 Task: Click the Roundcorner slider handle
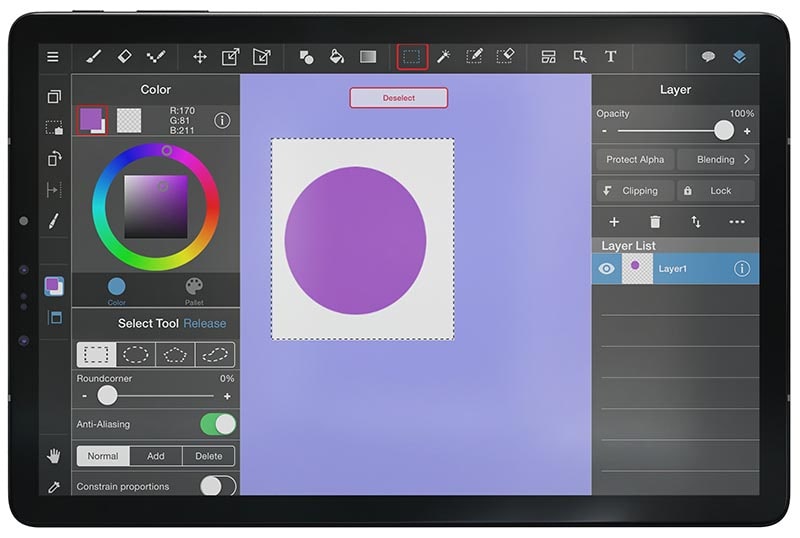click(x=107, y=396)
